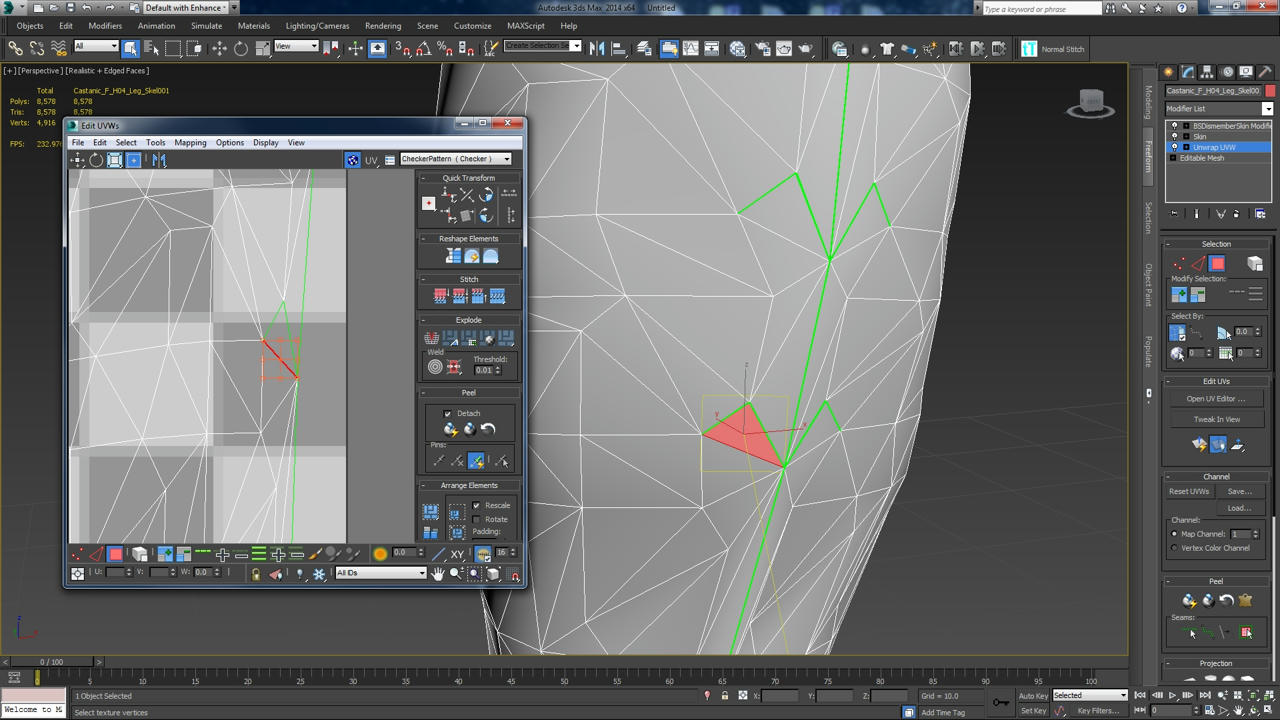This screenshot has width=1280, height=720.
Task: Select the Rotate tool in main toolbar
Action: 240,48
